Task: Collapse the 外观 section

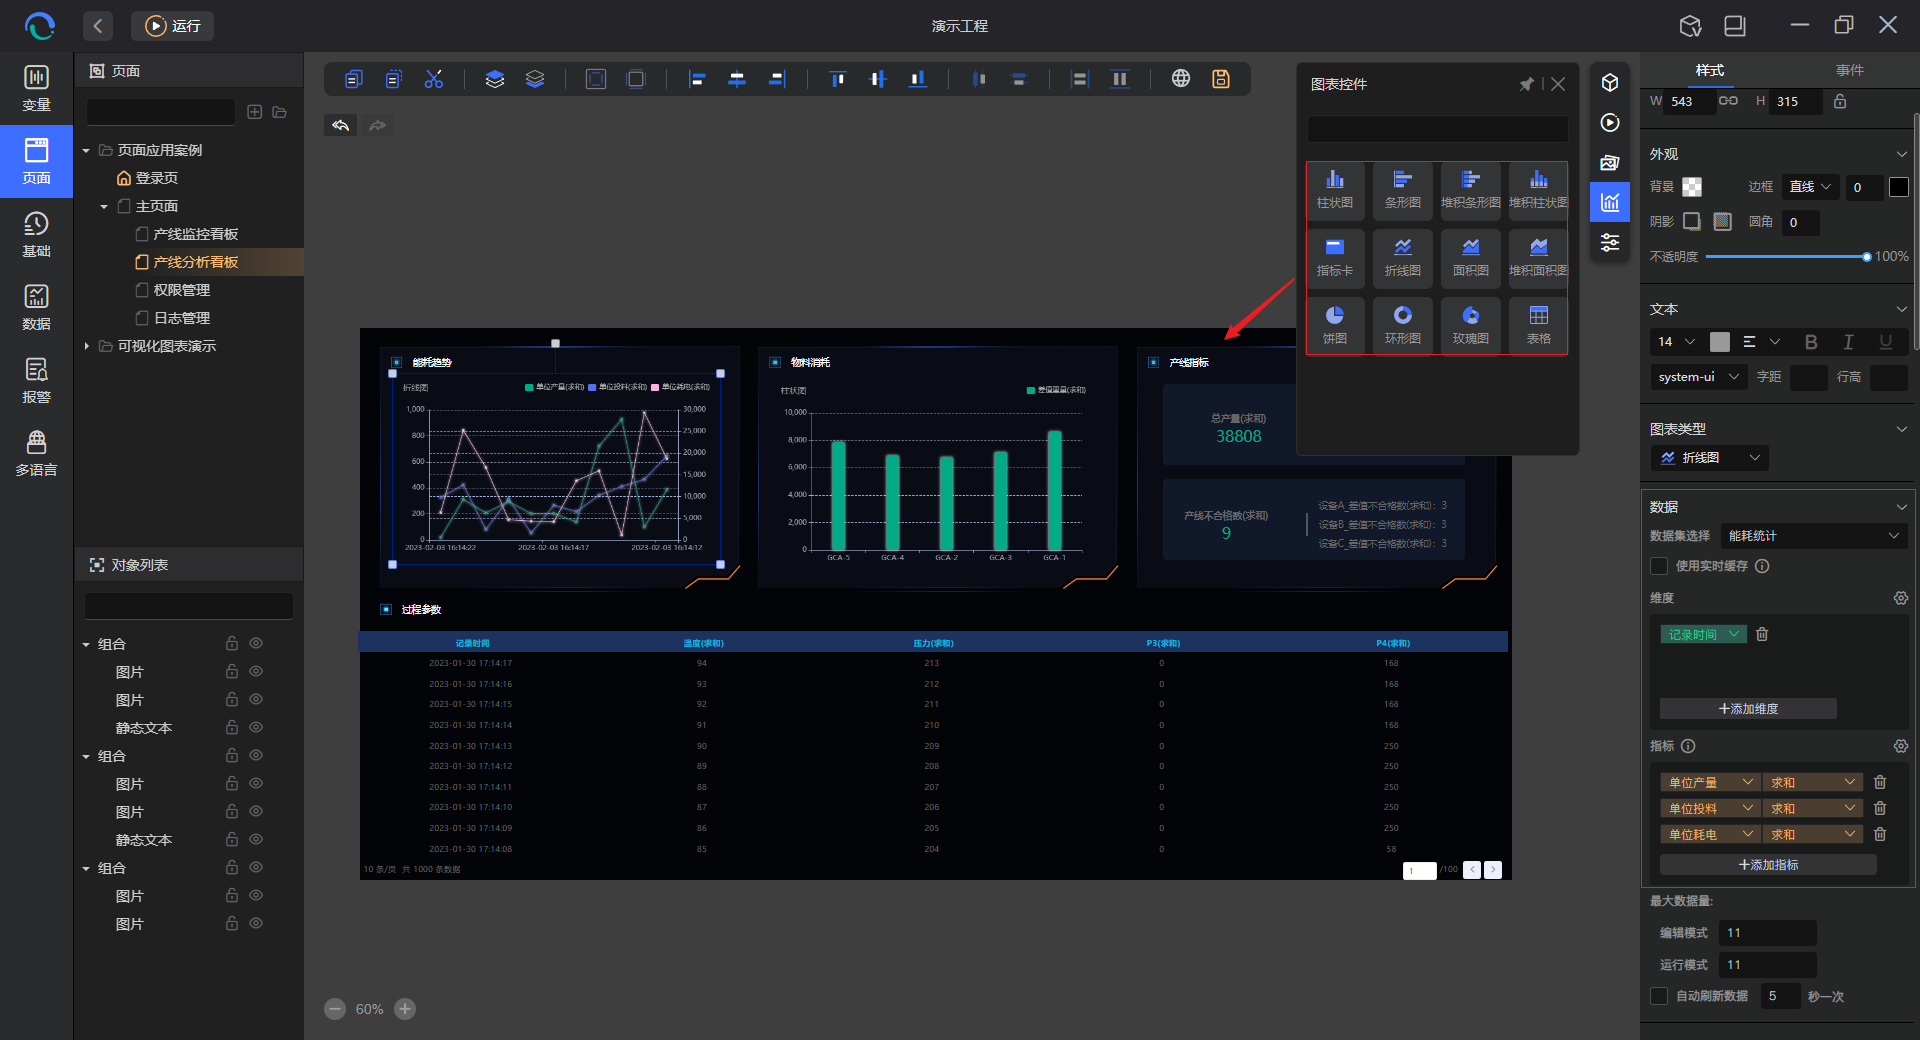Action: pos(1901,154)
